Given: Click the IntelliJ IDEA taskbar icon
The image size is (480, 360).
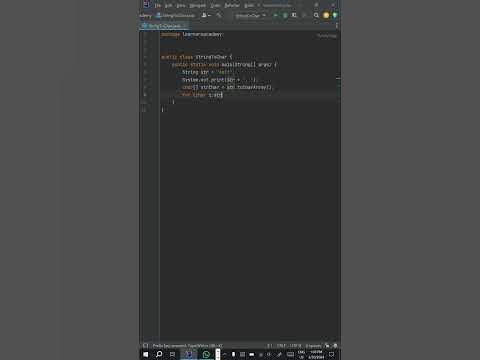Looking at the screenshot, I should click(x=189, y=354).
